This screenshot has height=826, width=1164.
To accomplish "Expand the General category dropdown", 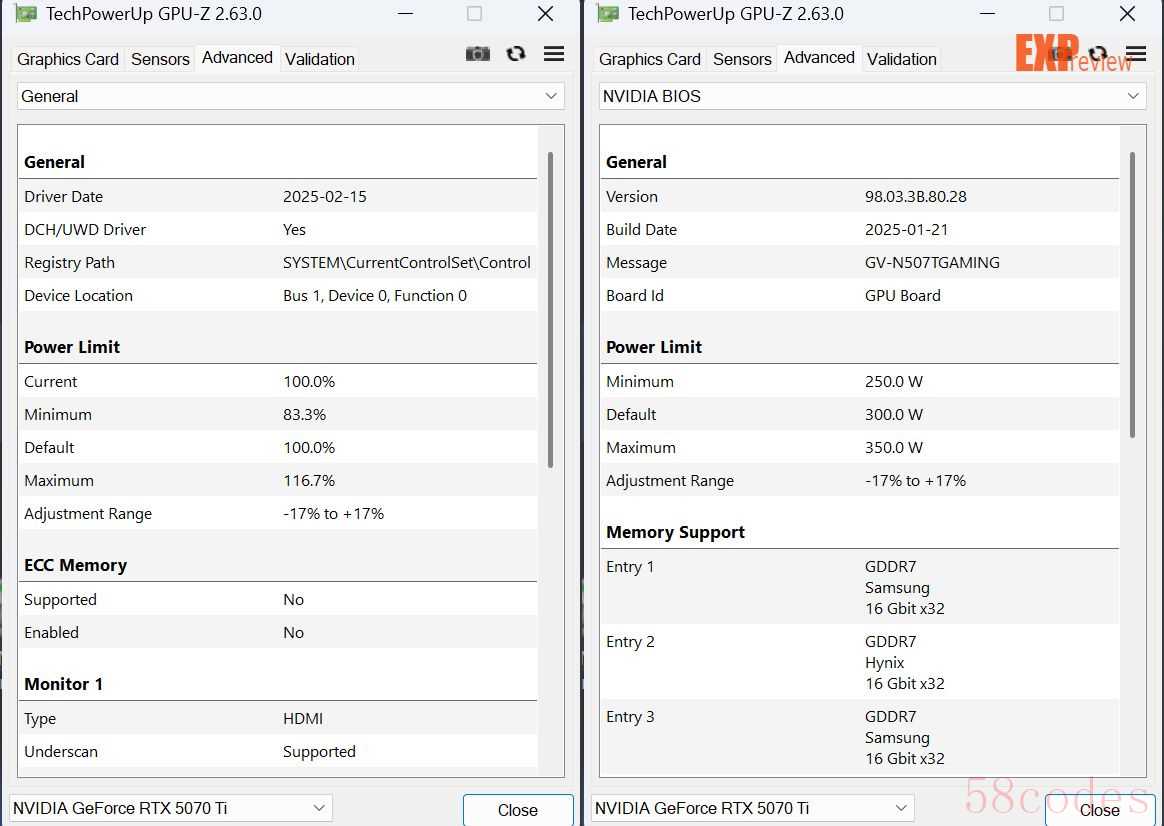I will click(290, 96).
